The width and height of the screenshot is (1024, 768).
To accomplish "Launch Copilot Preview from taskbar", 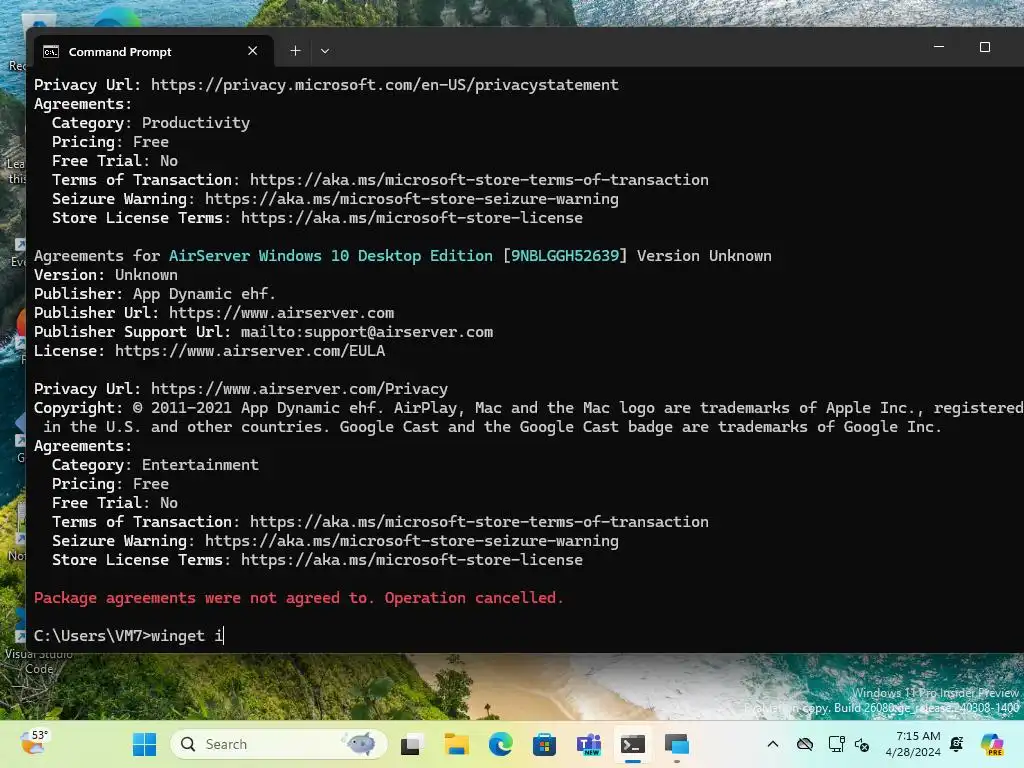I will click(x=992, y=744).
